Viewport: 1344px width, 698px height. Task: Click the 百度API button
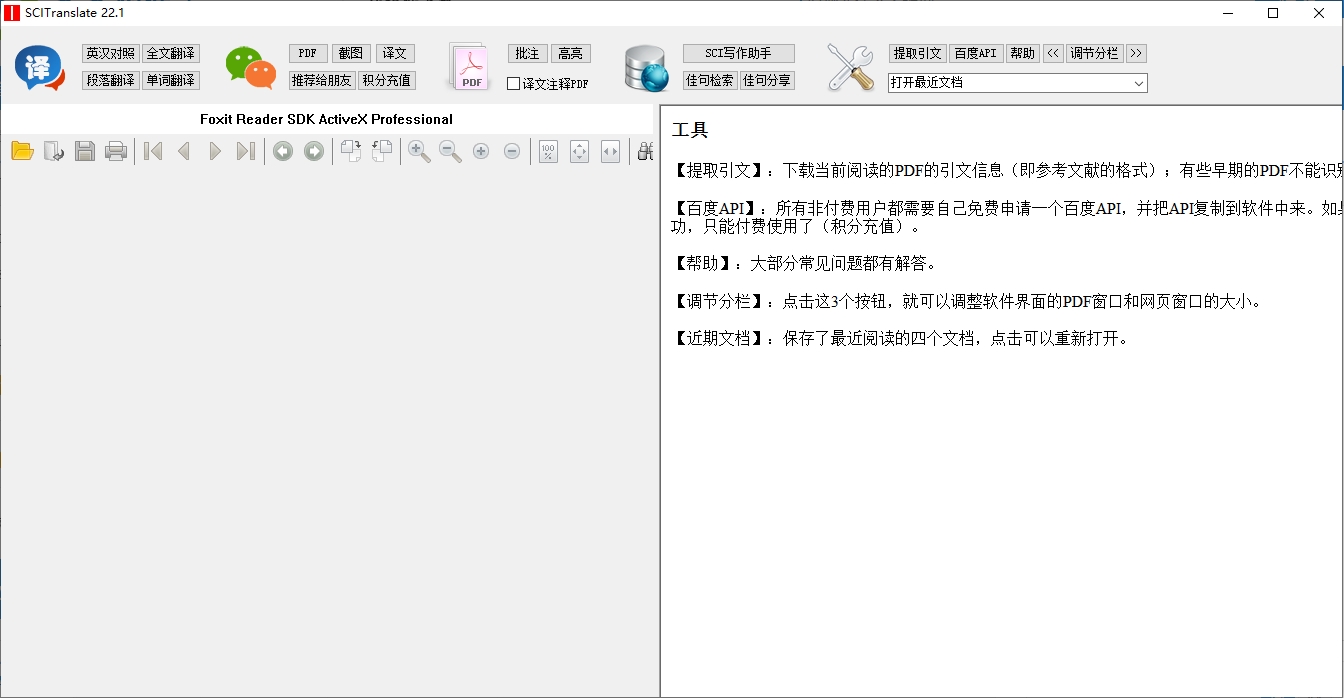(975, 53)
